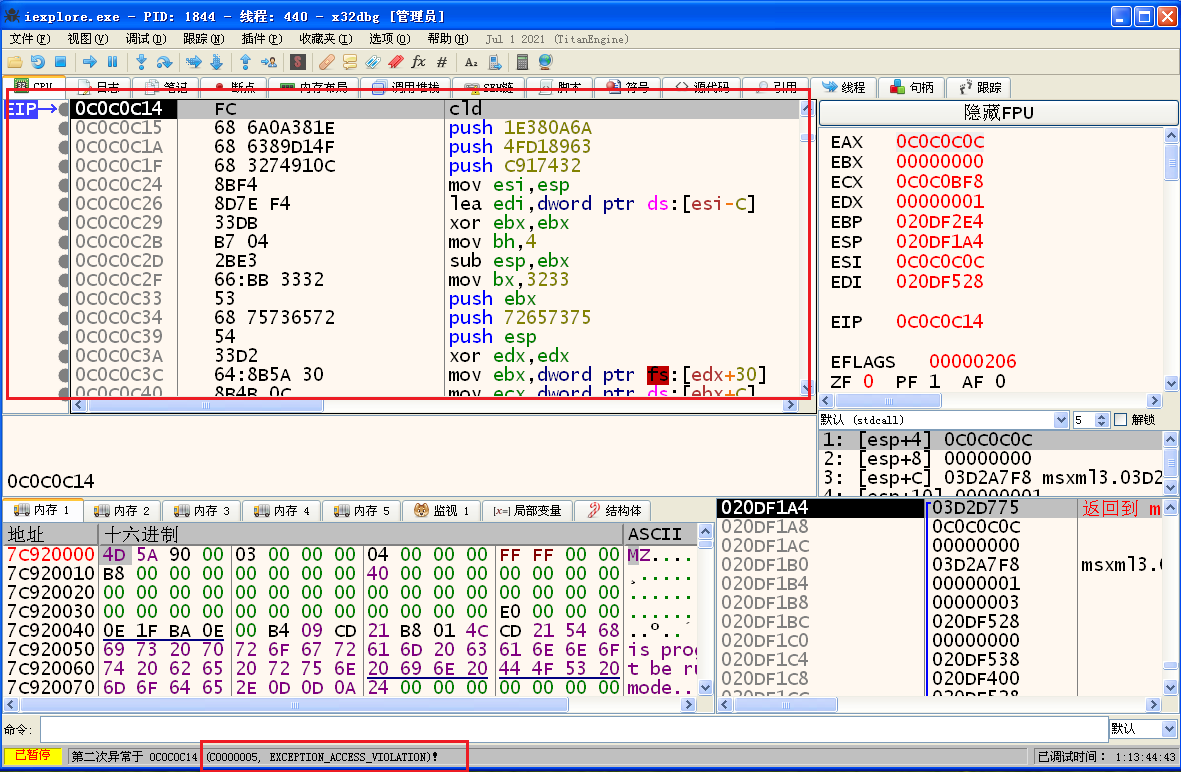Restart the debugged program via toolbar
The image size is (1181, 772).
(37, 62)
